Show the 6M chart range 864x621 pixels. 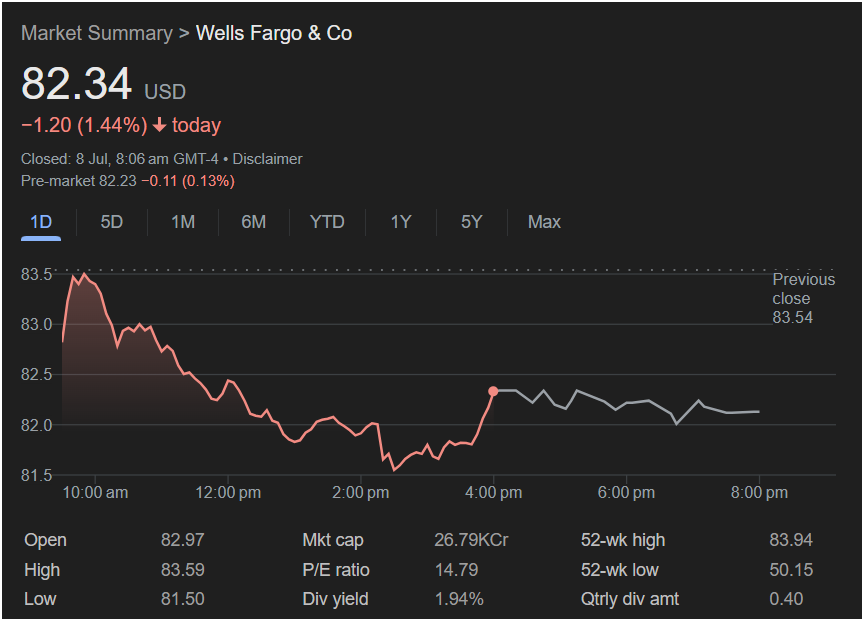point(253,222)
